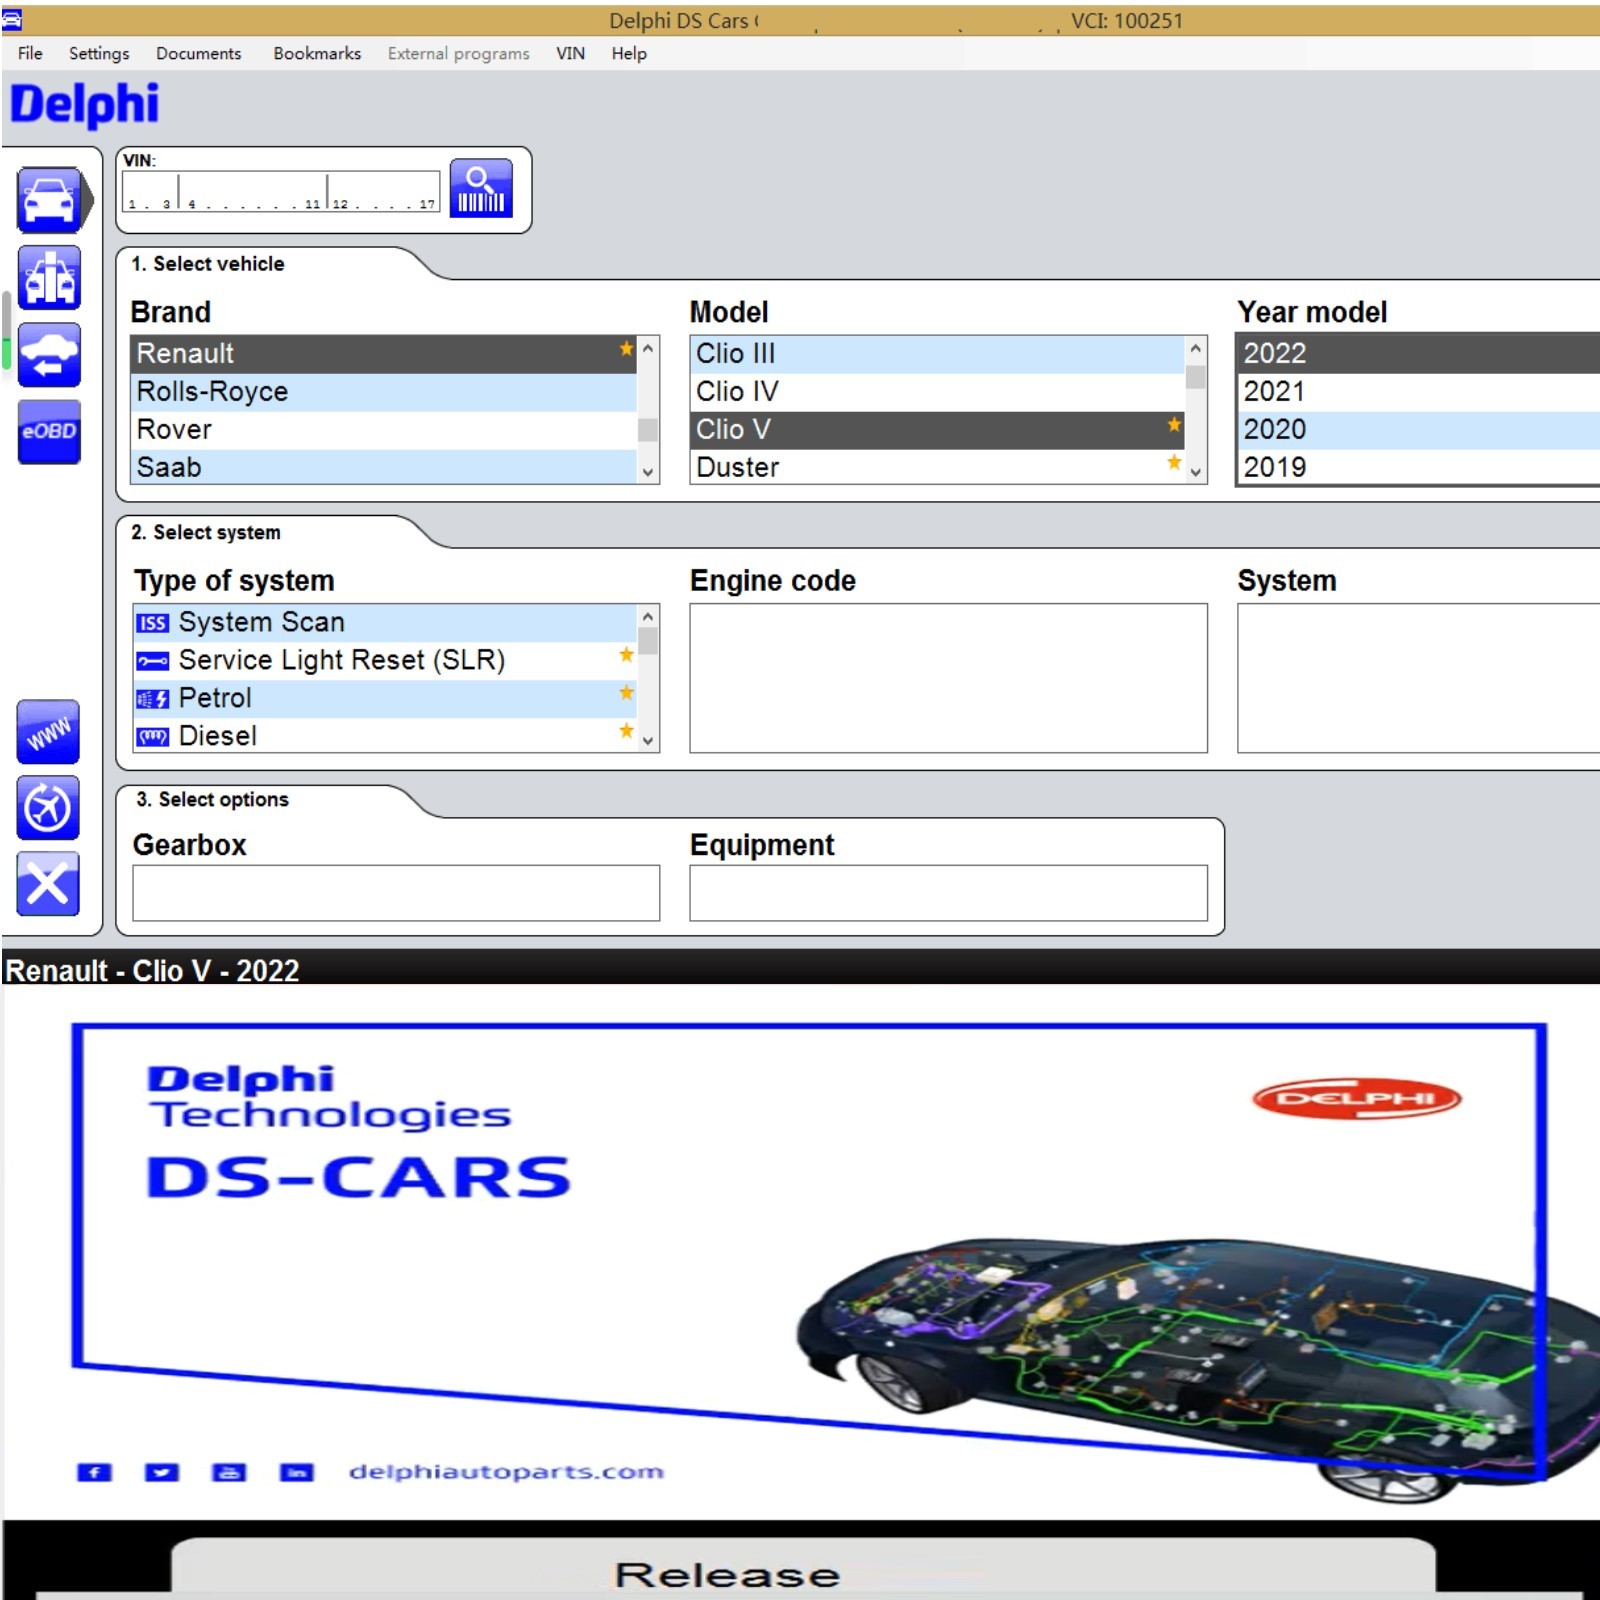
Task: Open the car history arrow icon
Action: pyautogui.click(x=49, y=355)
